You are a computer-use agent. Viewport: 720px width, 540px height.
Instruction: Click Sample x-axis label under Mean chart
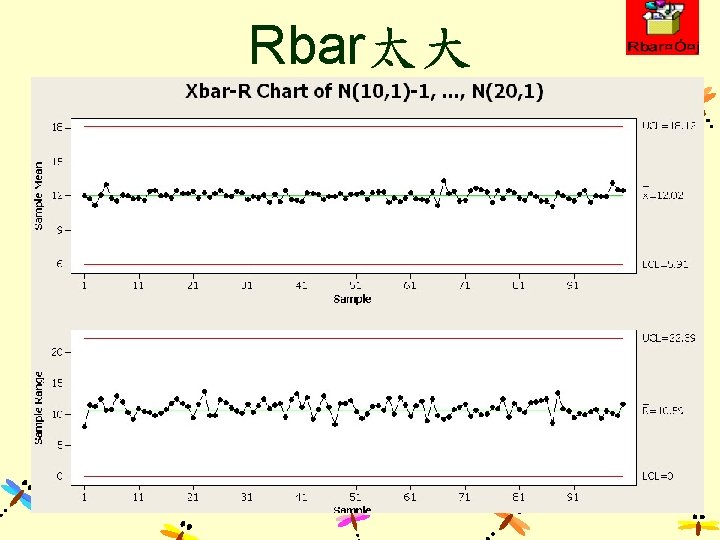coord(352,299)
